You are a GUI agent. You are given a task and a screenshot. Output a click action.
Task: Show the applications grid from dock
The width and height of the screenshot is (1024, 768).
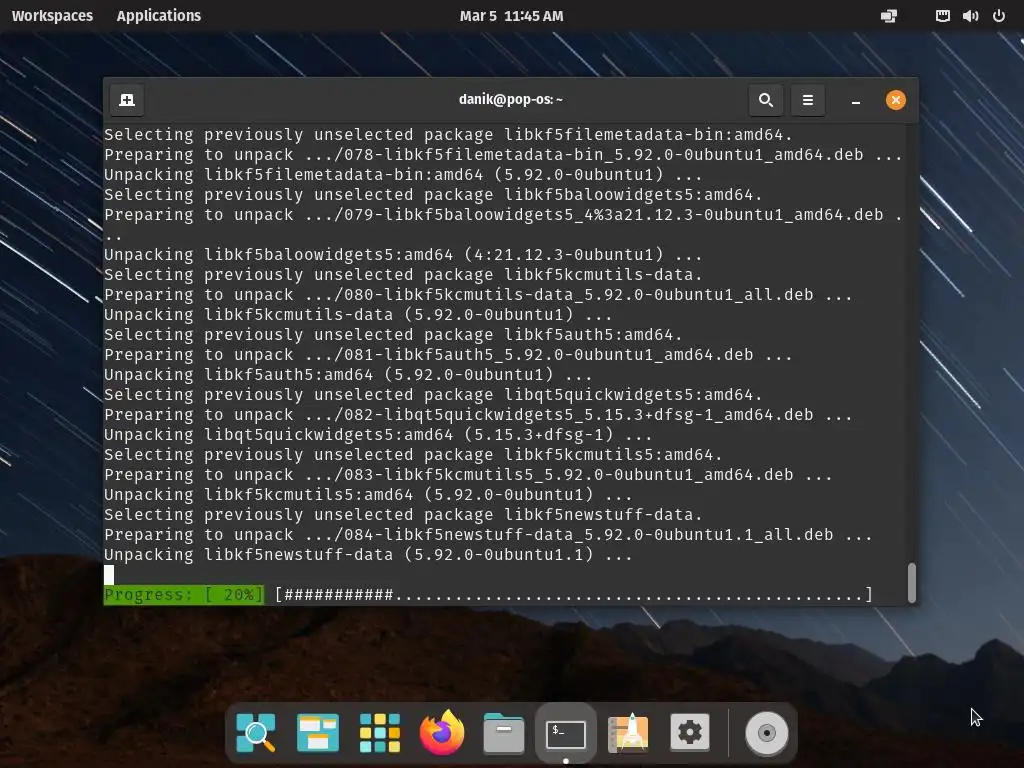coord(379,733)
